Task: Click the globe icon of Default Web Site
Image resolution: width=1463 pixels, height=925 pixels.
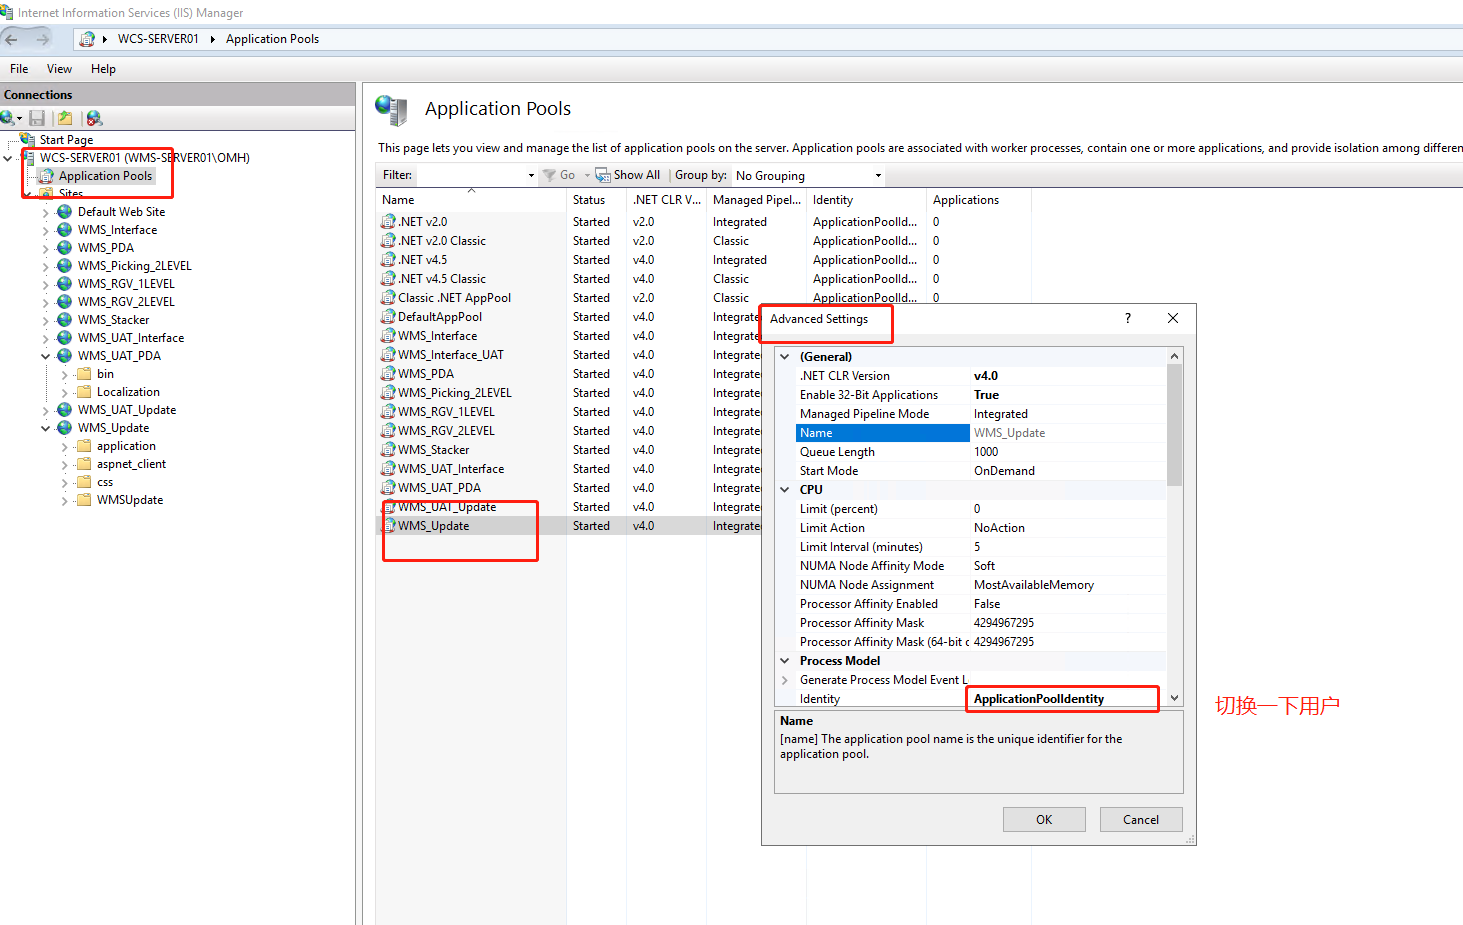Action: [65, 212]
